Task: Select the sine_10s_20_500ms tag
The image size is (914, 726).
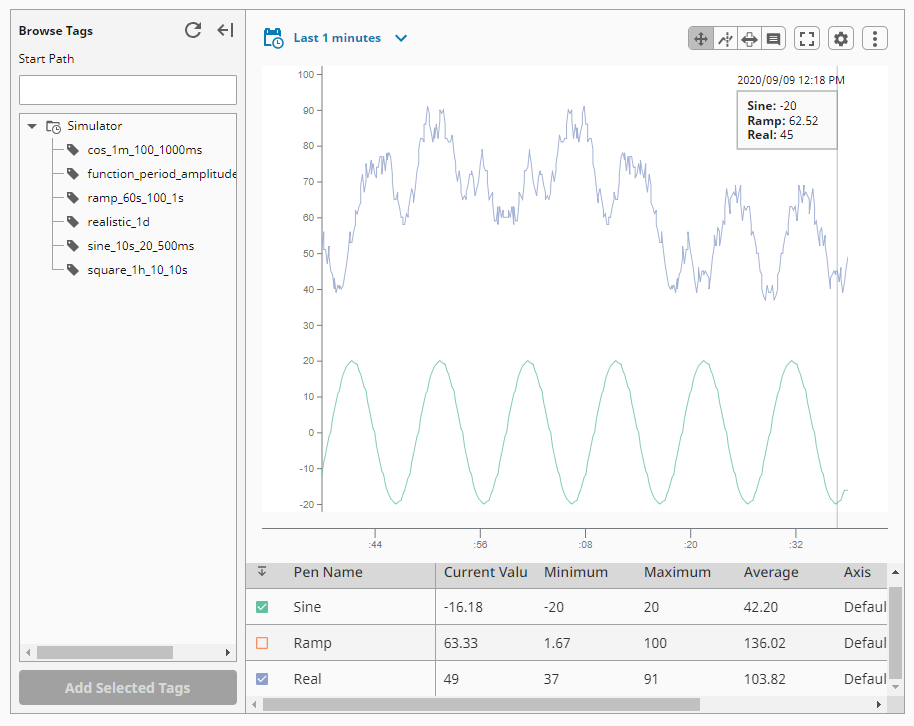Action: (140, 246)
